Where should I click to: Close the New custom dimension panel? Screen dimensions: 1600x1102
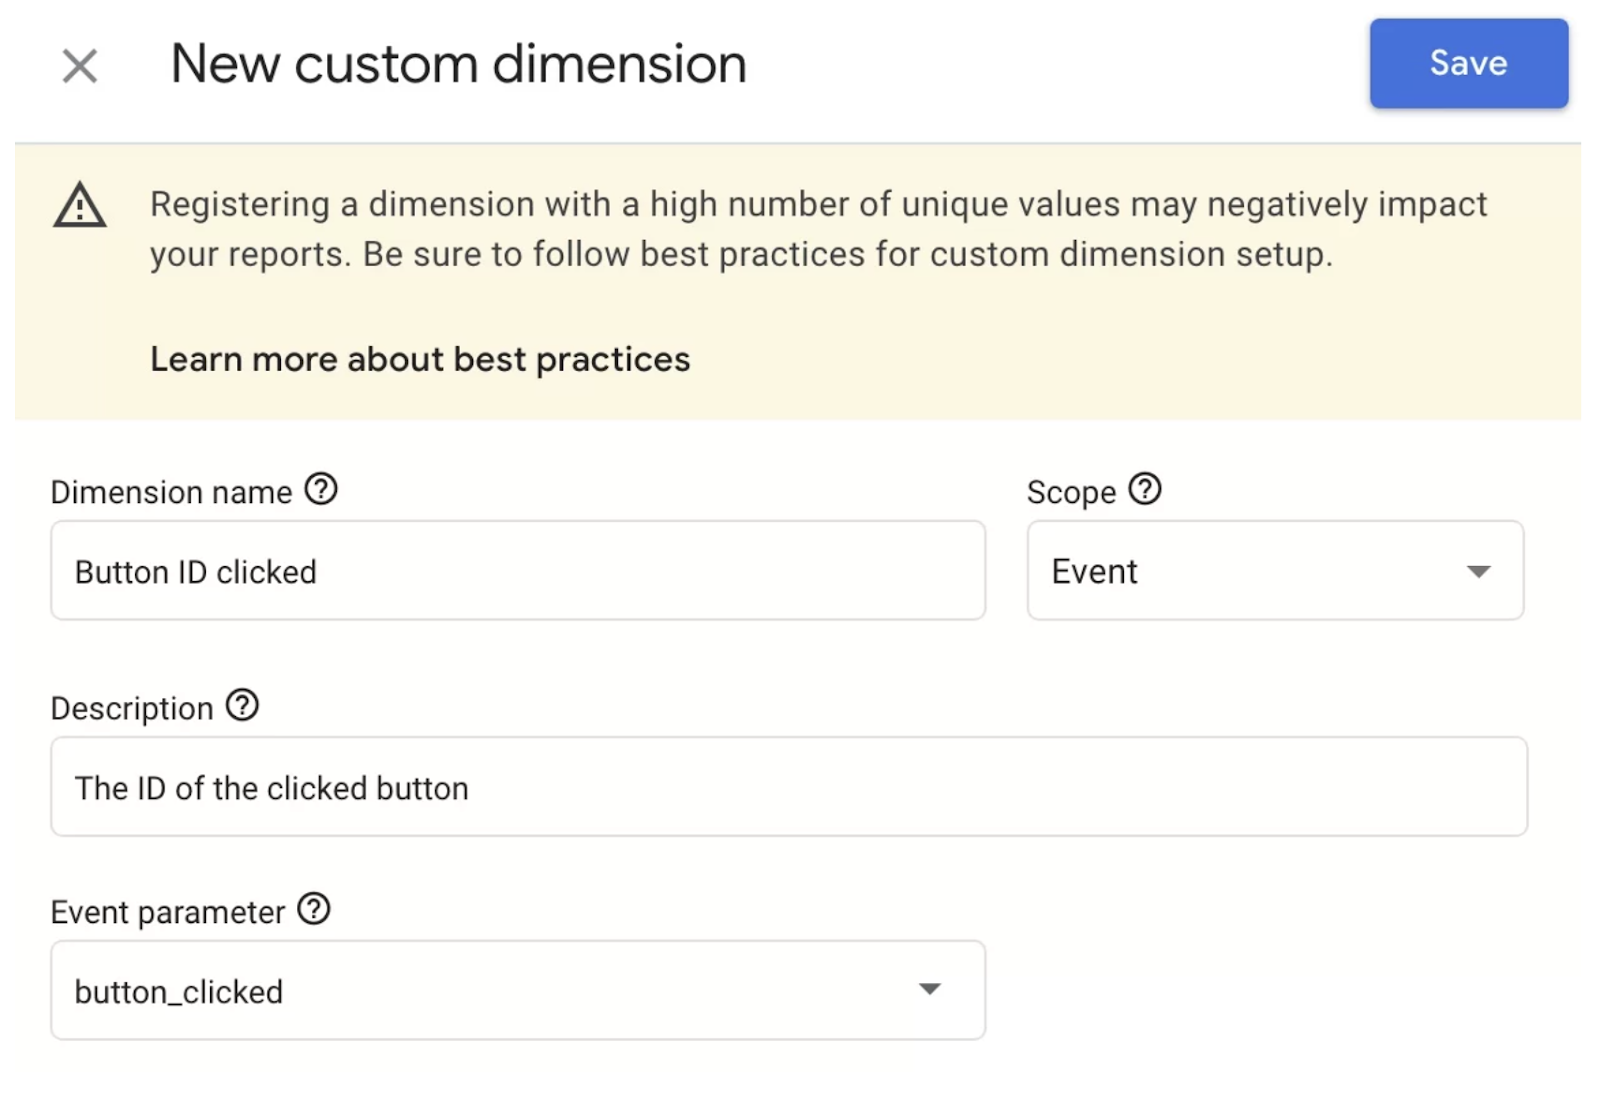79,66
